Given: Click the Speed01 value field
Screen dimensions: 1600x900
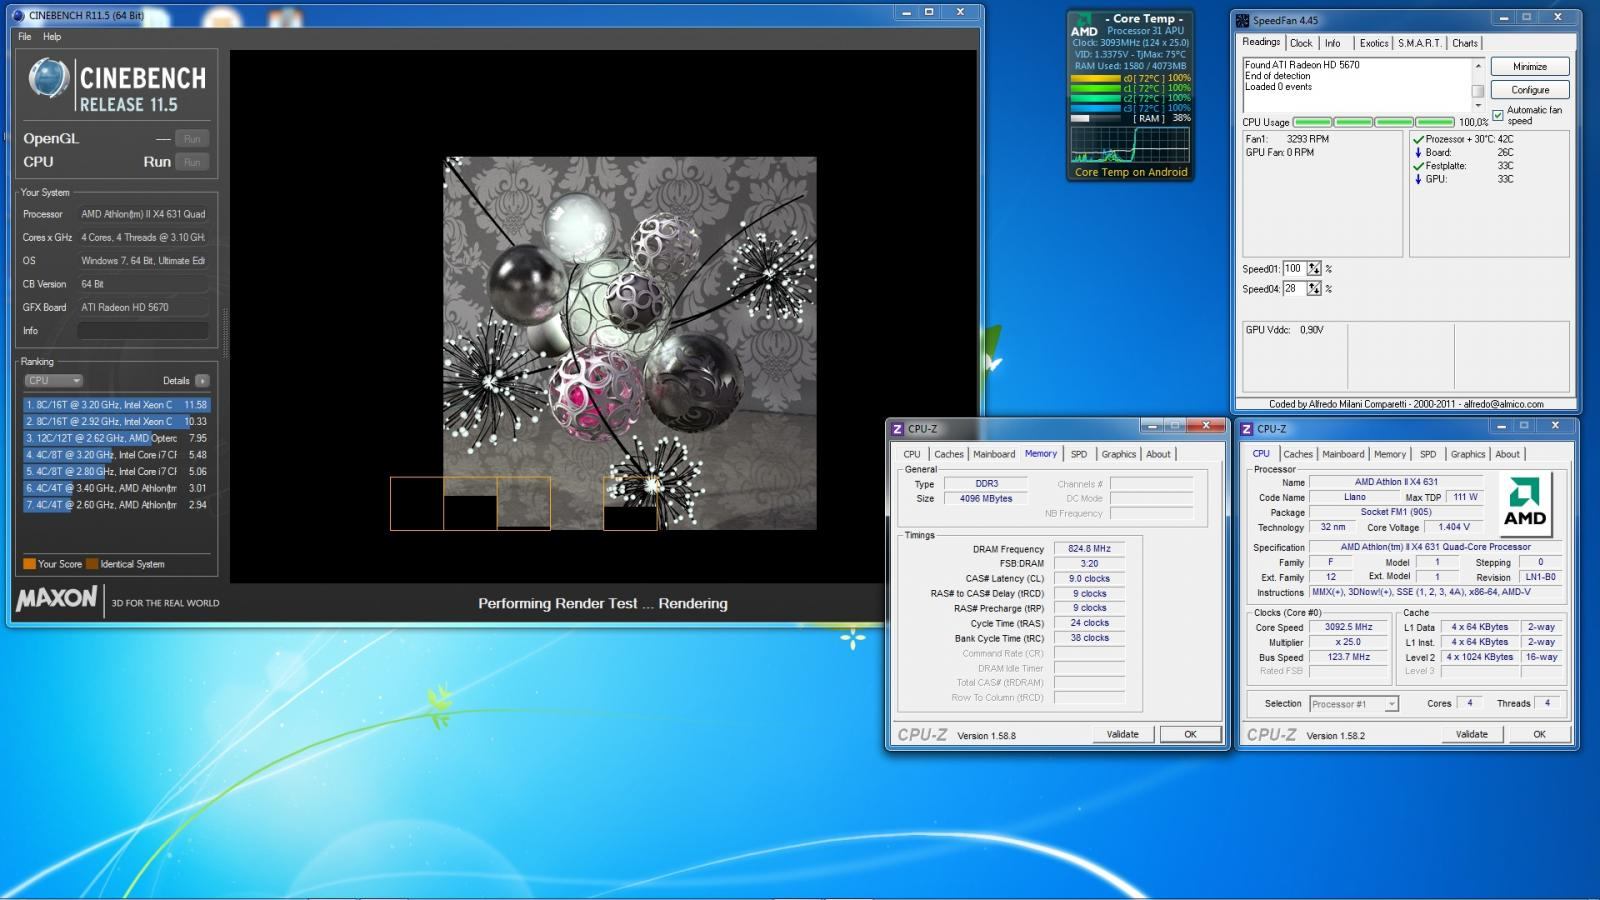Looking at the screenshot, I should pyautogui.click(x=1294, y=269).
